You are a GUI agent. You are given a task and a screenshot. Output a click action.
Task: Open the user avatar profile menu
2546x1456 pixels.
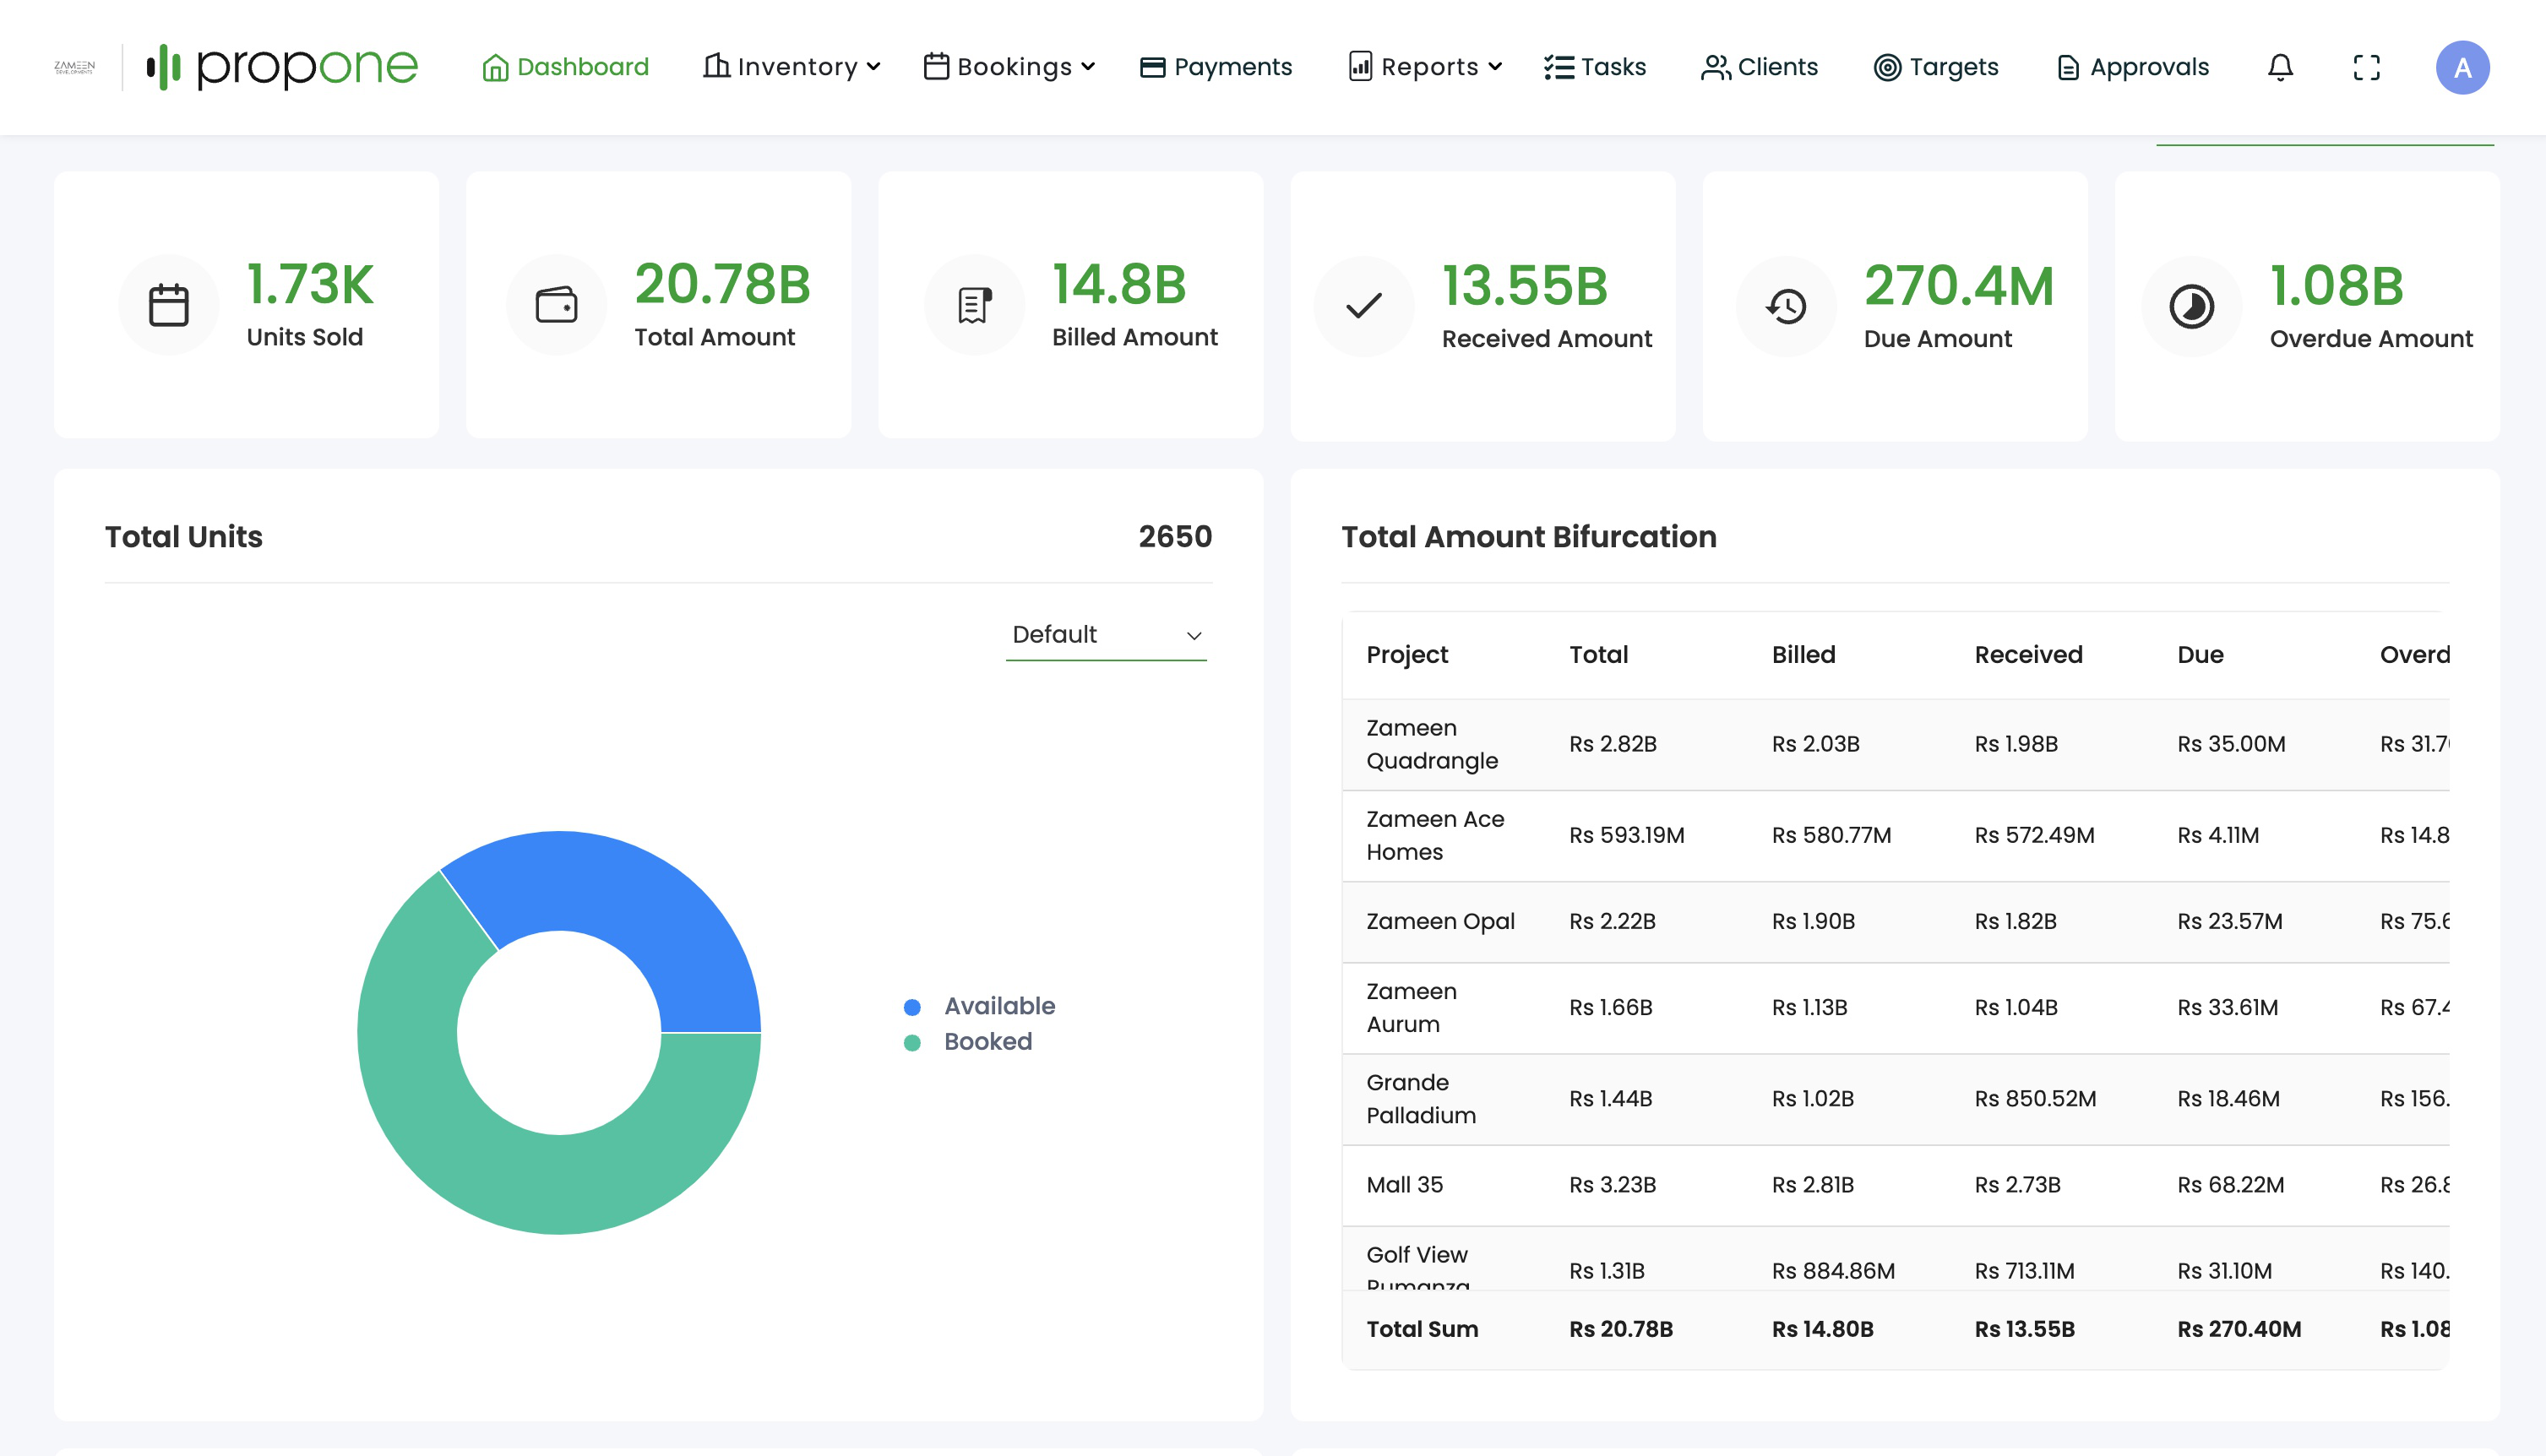click(2462, 67)
